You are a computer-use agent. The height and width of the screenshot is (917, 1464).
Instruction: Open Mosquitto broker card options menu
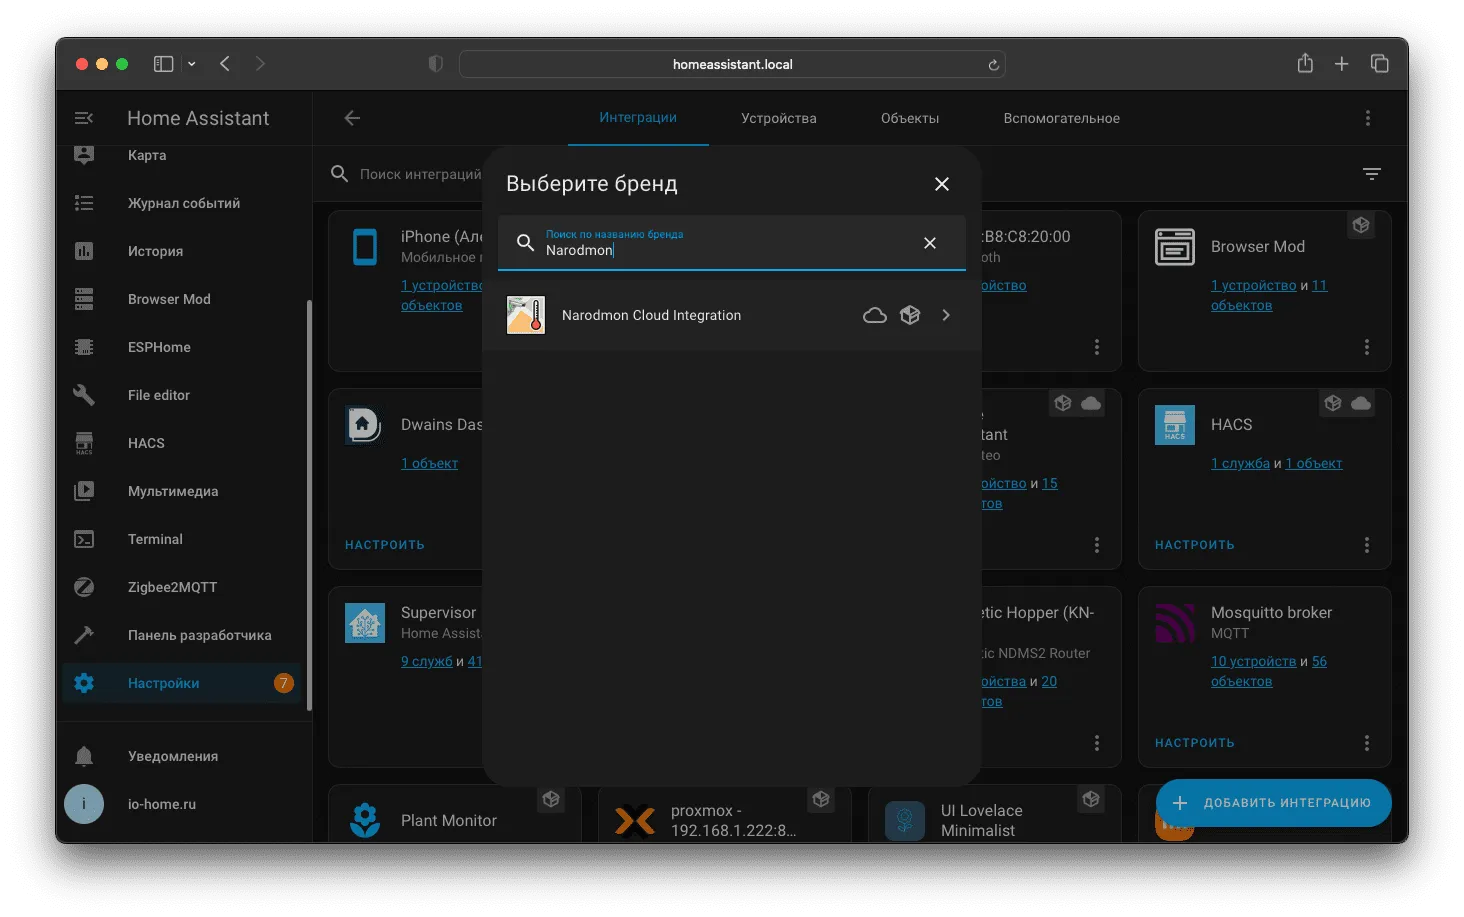1367,743
